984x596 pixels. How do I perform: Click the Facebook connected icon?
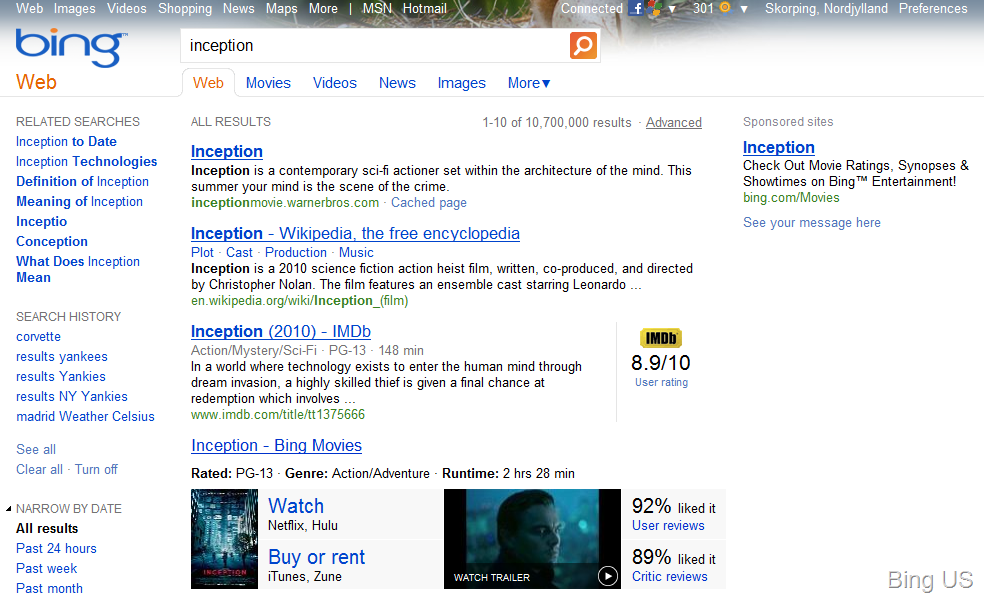pyautogui.click(x=637, y=9)
